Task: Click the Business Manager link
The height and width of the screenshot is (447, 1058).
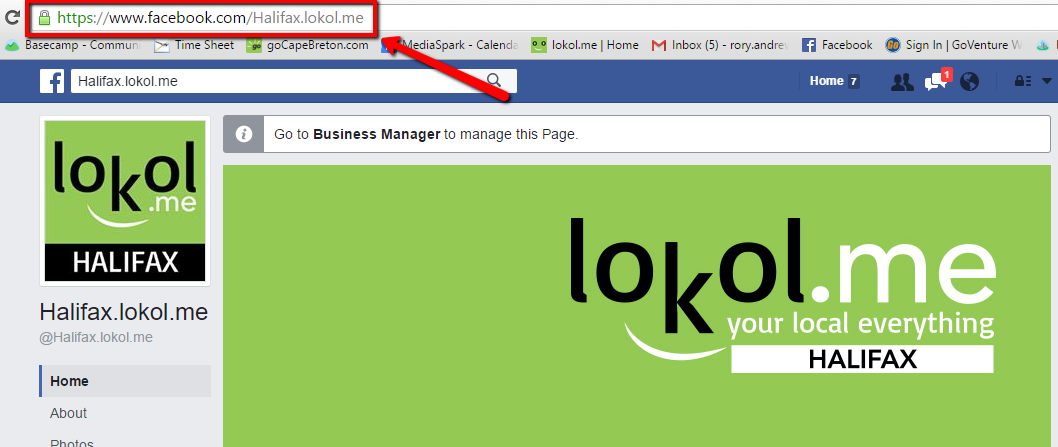Action: pos(377,134)
